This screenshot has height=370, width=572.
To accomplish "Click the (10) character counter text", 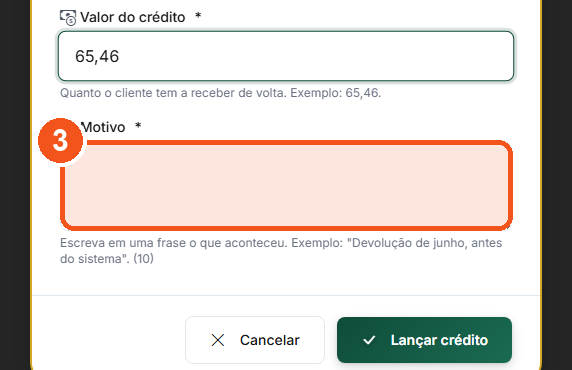I will click(x=143, y=259).
